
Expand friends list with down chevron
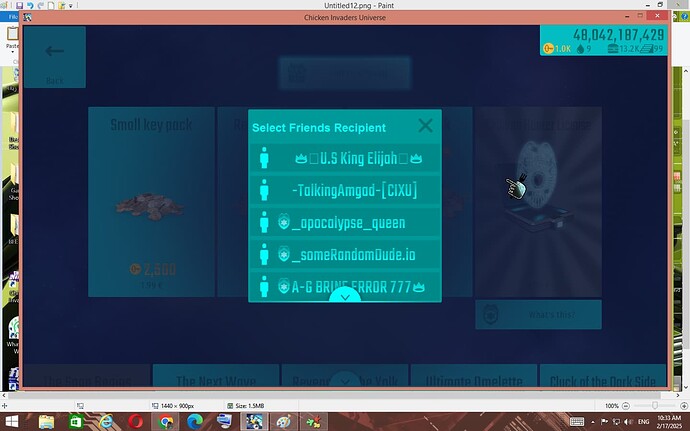click(345, 296)
